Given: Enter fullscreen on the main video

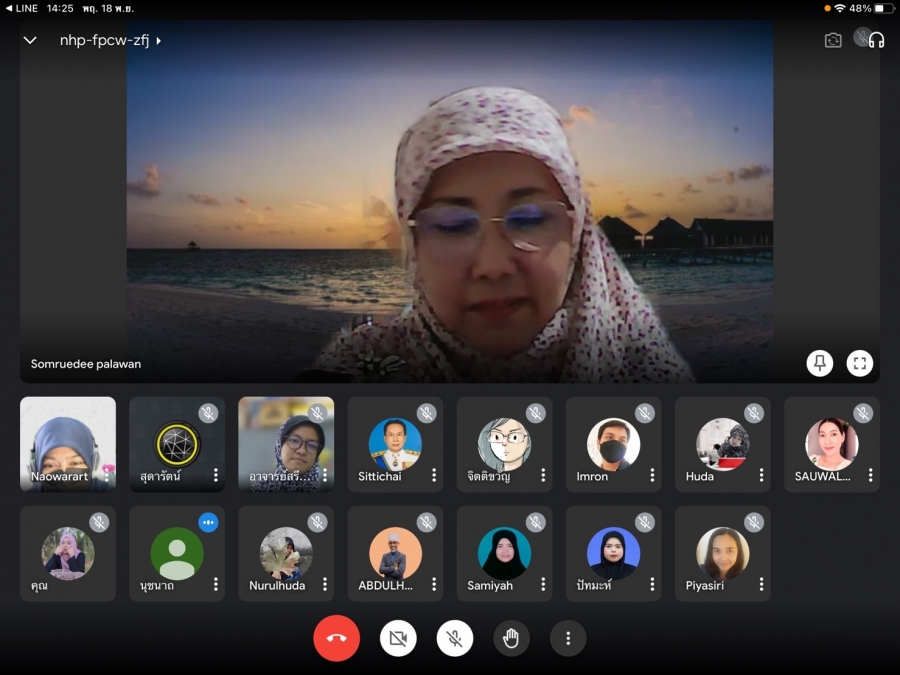Looking at the screenshot, I should point(860,363).
